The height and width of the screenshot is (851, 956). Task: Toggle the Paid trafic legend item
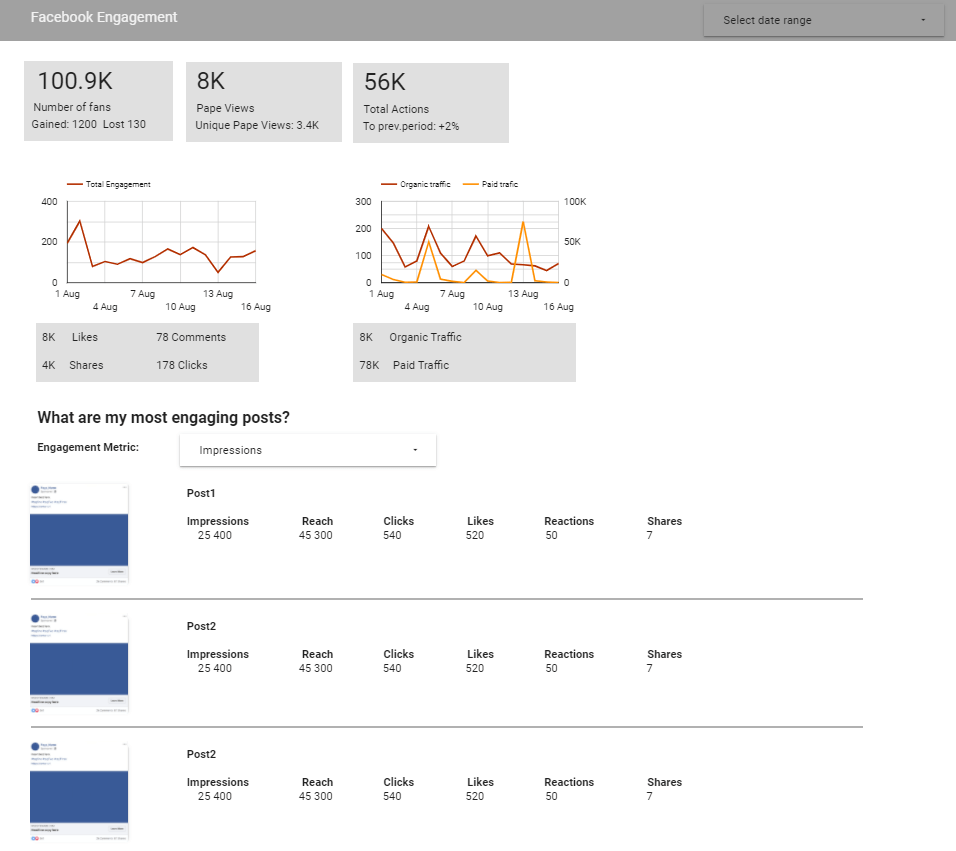coord(491,184)
